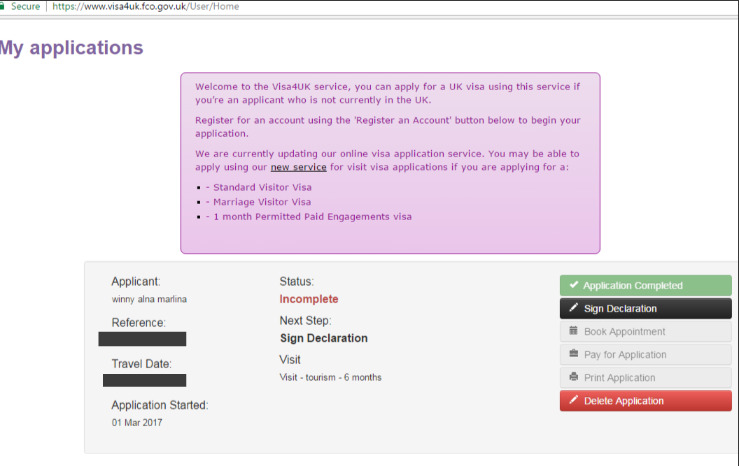This screenshot has width=739, height=466.
Task: Click the calendar icon for Book Appointment
Action: (x=573, y=331)
